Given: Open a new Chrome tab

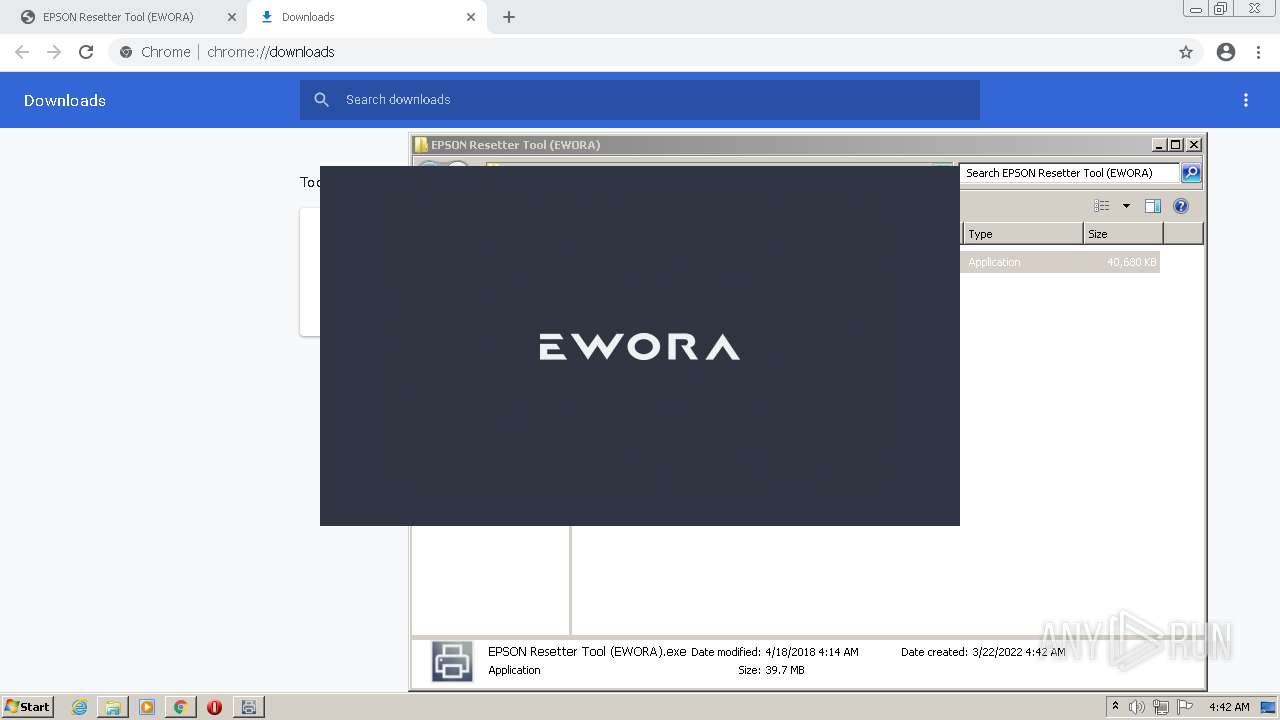Looking at the screenshot, I should click(x=509, y=17).
